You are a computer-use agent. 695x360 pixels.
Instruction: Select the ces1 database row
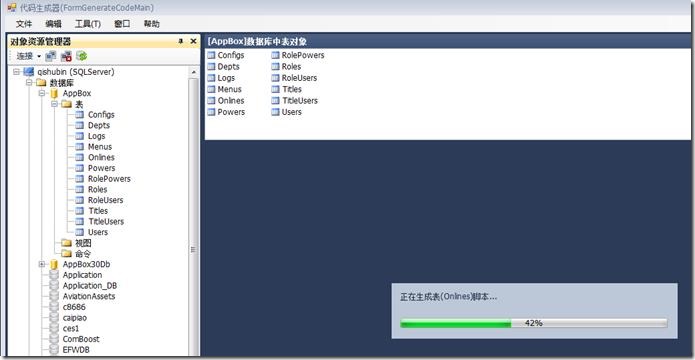(x=71, y=328)
